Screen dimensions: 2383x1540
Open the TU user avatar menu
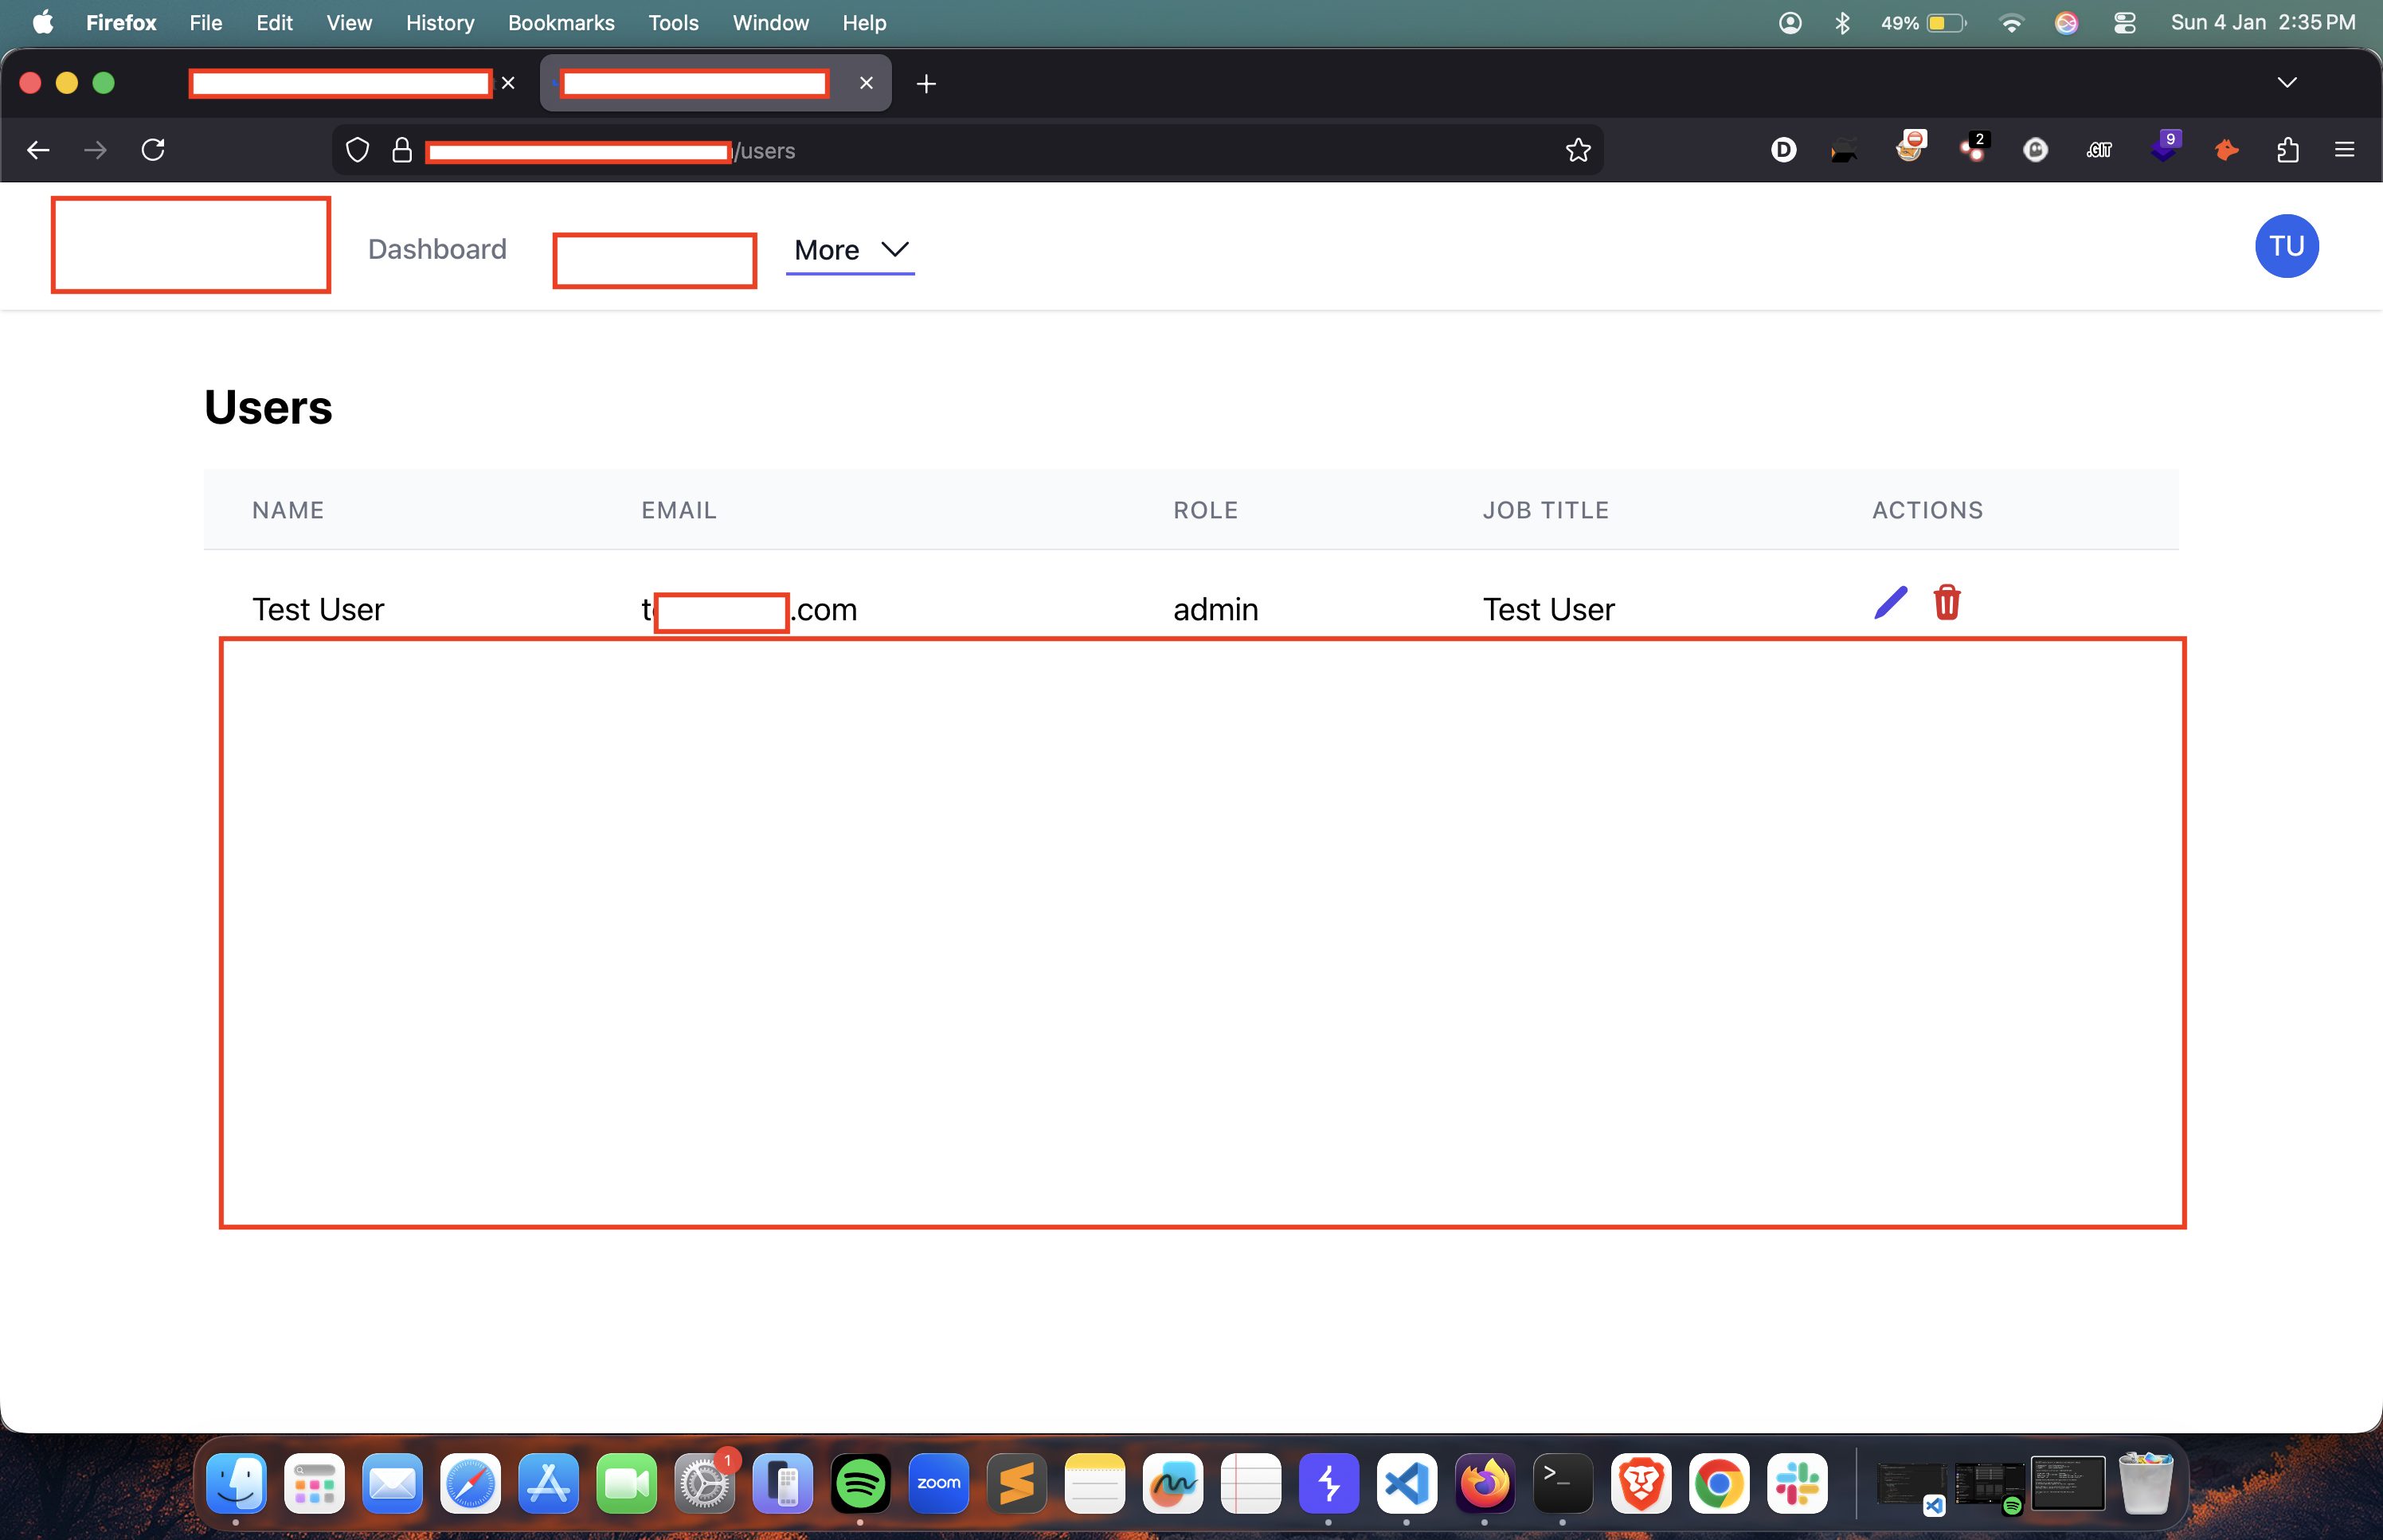(2286, 246)
